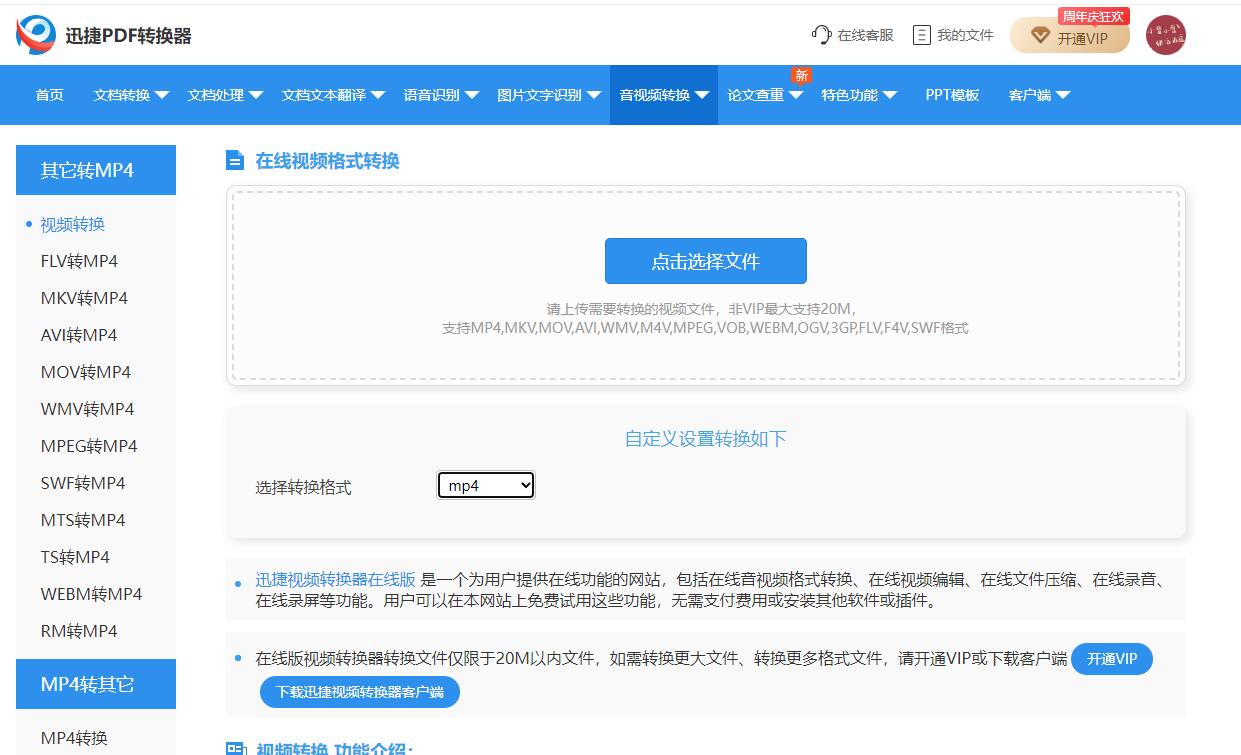Viewport: 1241px width, 755px height.
Task: Expand the 语音识别 dropdown menu
Action: pyautogui.click(x=441, y=95)
